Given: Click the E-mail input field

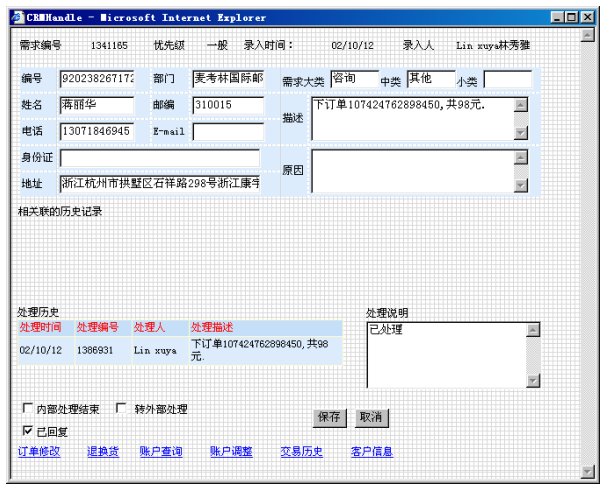Looking at the screenshot, I should (x=228, y=131).
